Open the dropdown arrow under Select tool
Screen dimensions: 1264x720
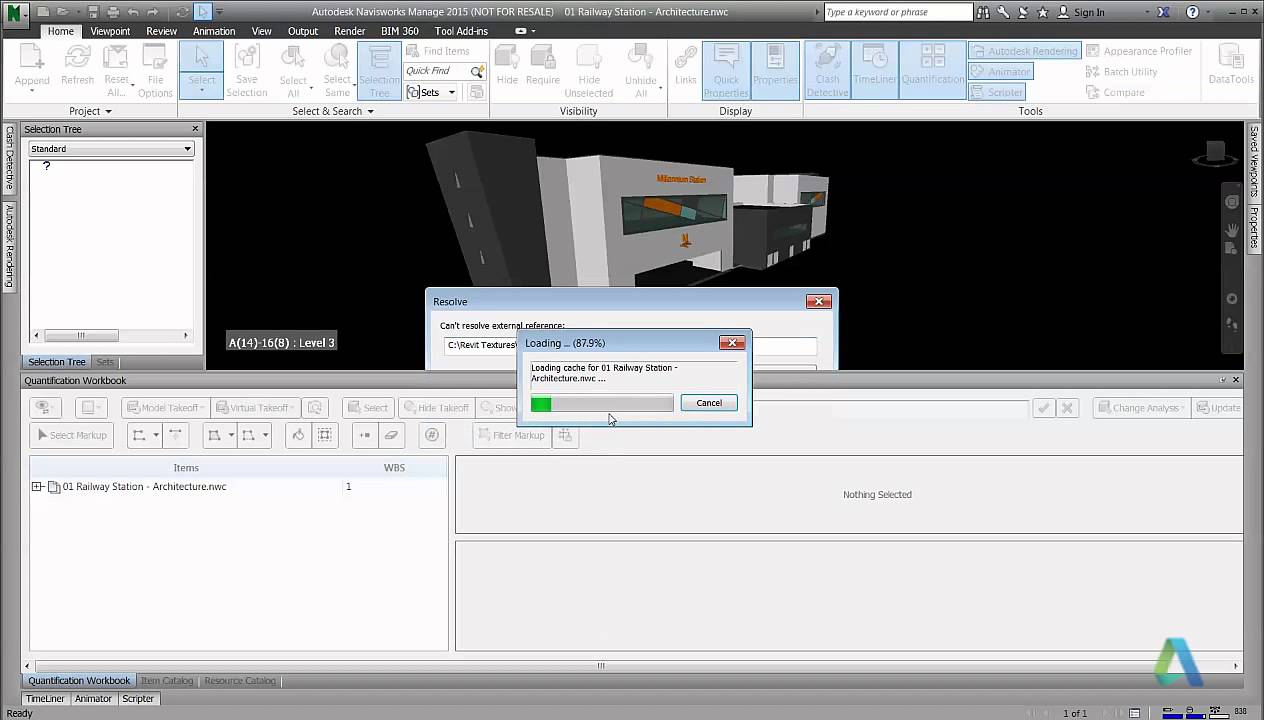202,91
